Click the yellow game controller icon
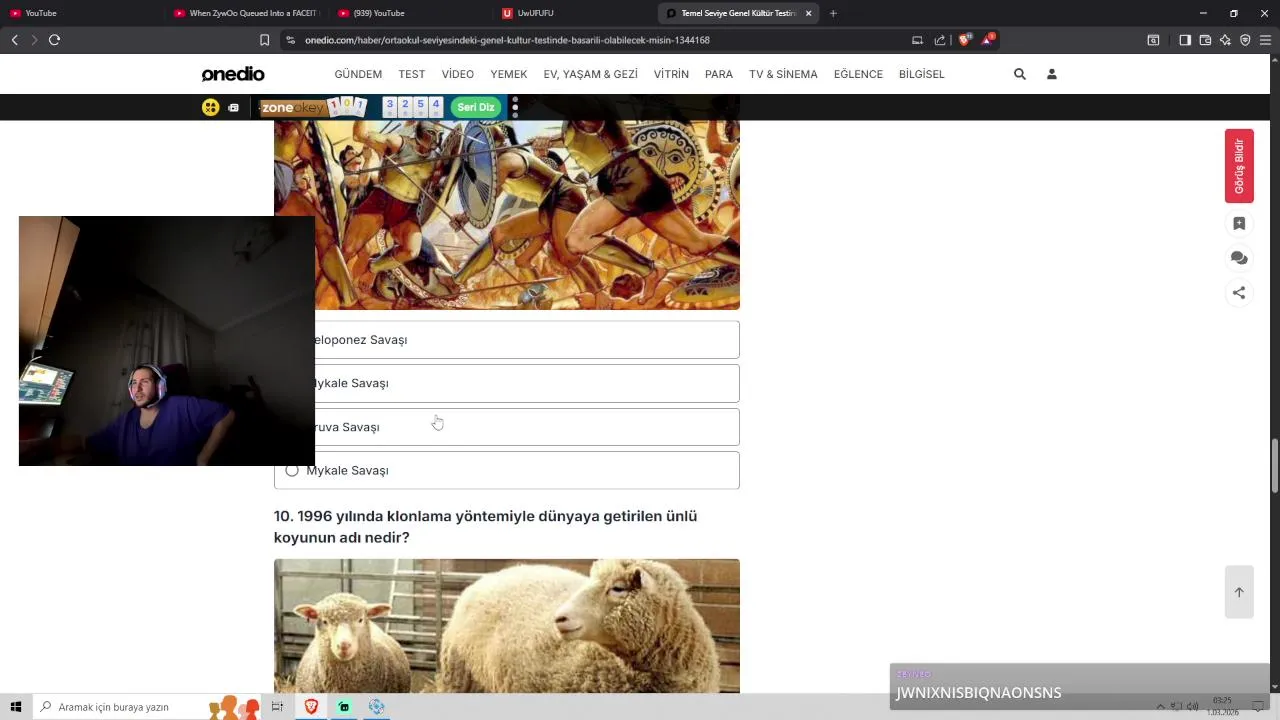1280x720 pixels. 210,107
